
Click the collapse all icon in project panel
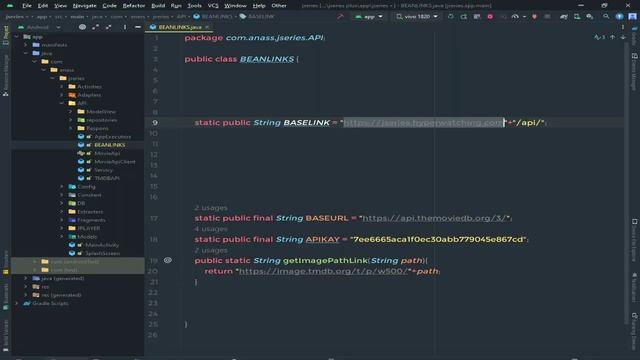tap(109, 27)
